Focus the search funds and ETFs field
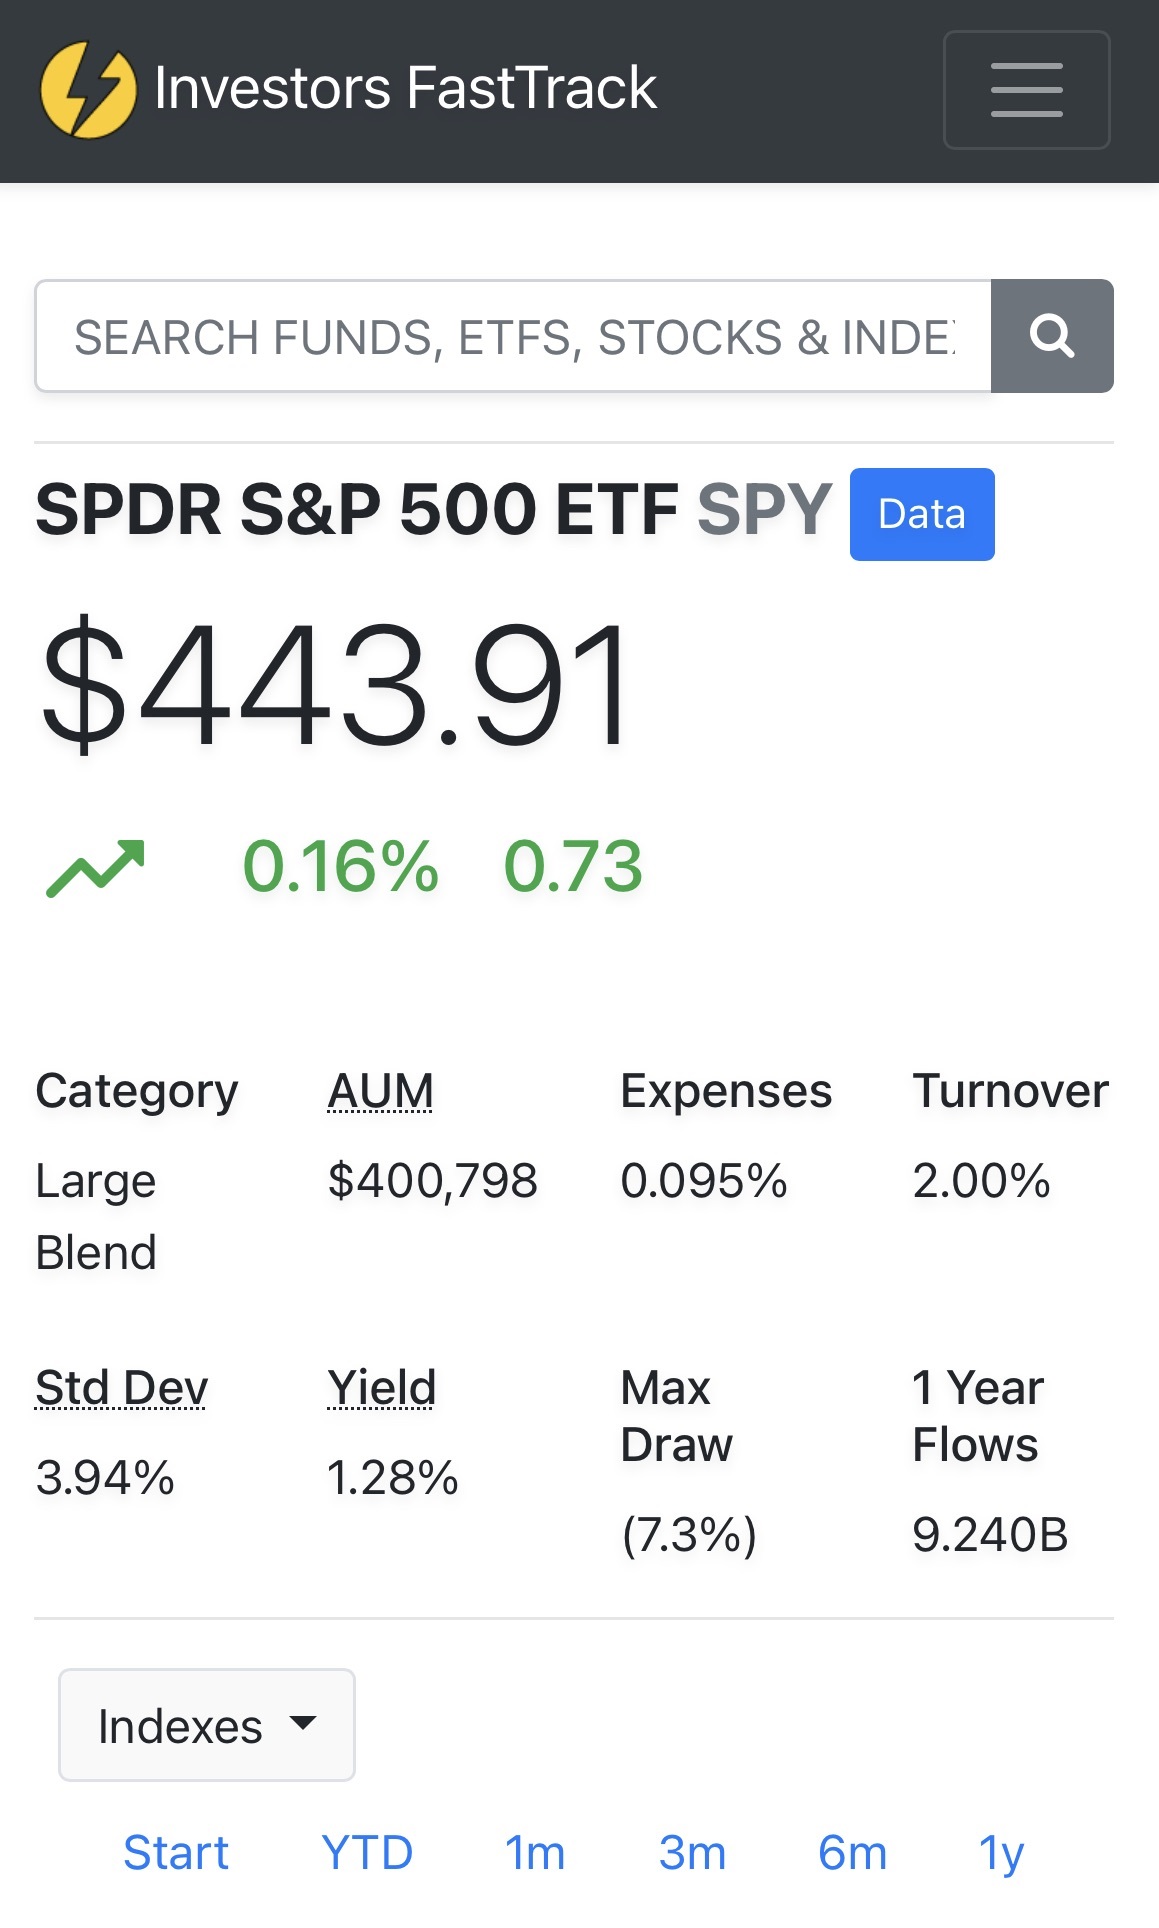1159x1928 pixels. [513, 336]
